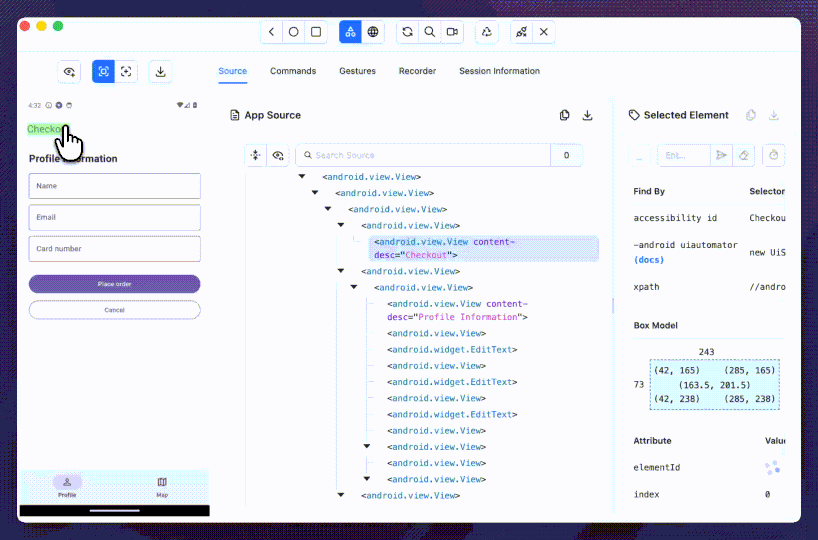Collapse the topmost android.view.View tree node
The height and width of the screenshot is (540, 818).
[x=302, y=177]
